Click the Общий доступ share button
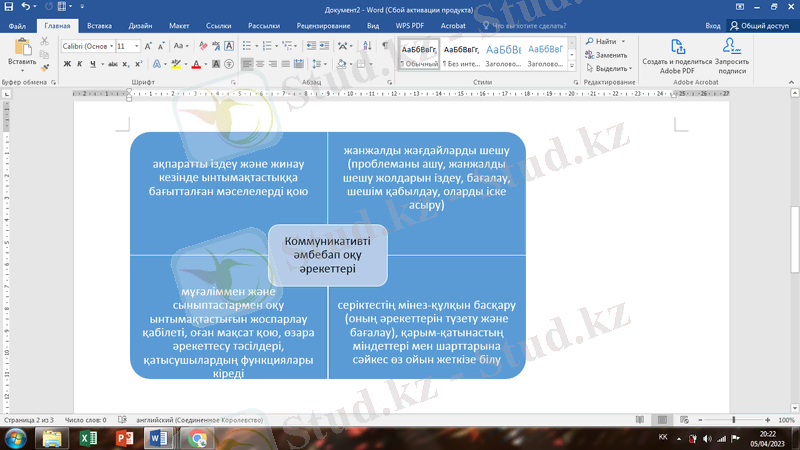Screen dimensions: 800x450 click(x=760, y=24)
